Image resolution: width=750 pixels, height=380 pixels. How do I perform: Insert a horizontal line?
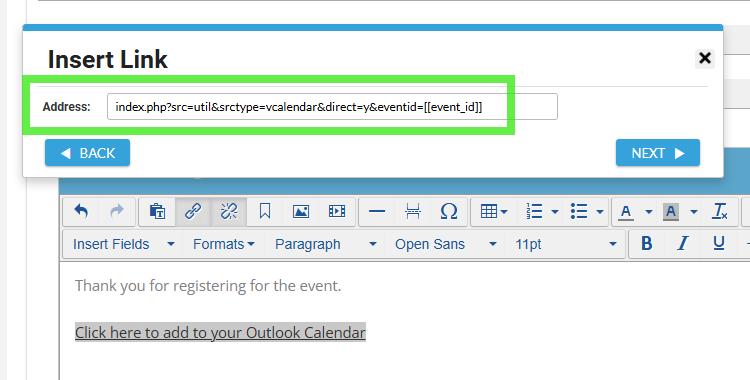[377, 211]
